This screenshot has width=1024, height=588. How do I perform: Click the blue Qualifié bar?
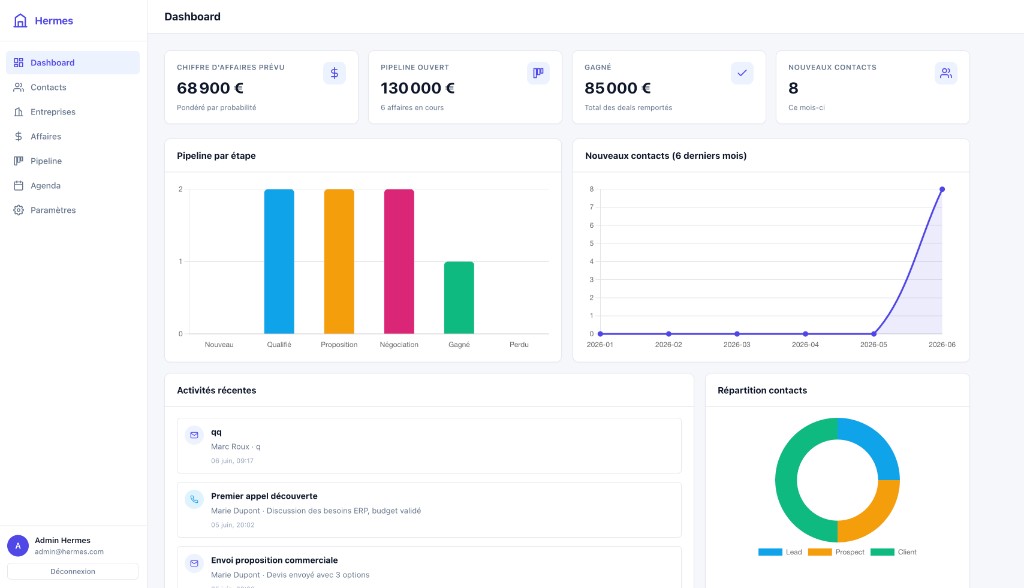coord(279,261)
